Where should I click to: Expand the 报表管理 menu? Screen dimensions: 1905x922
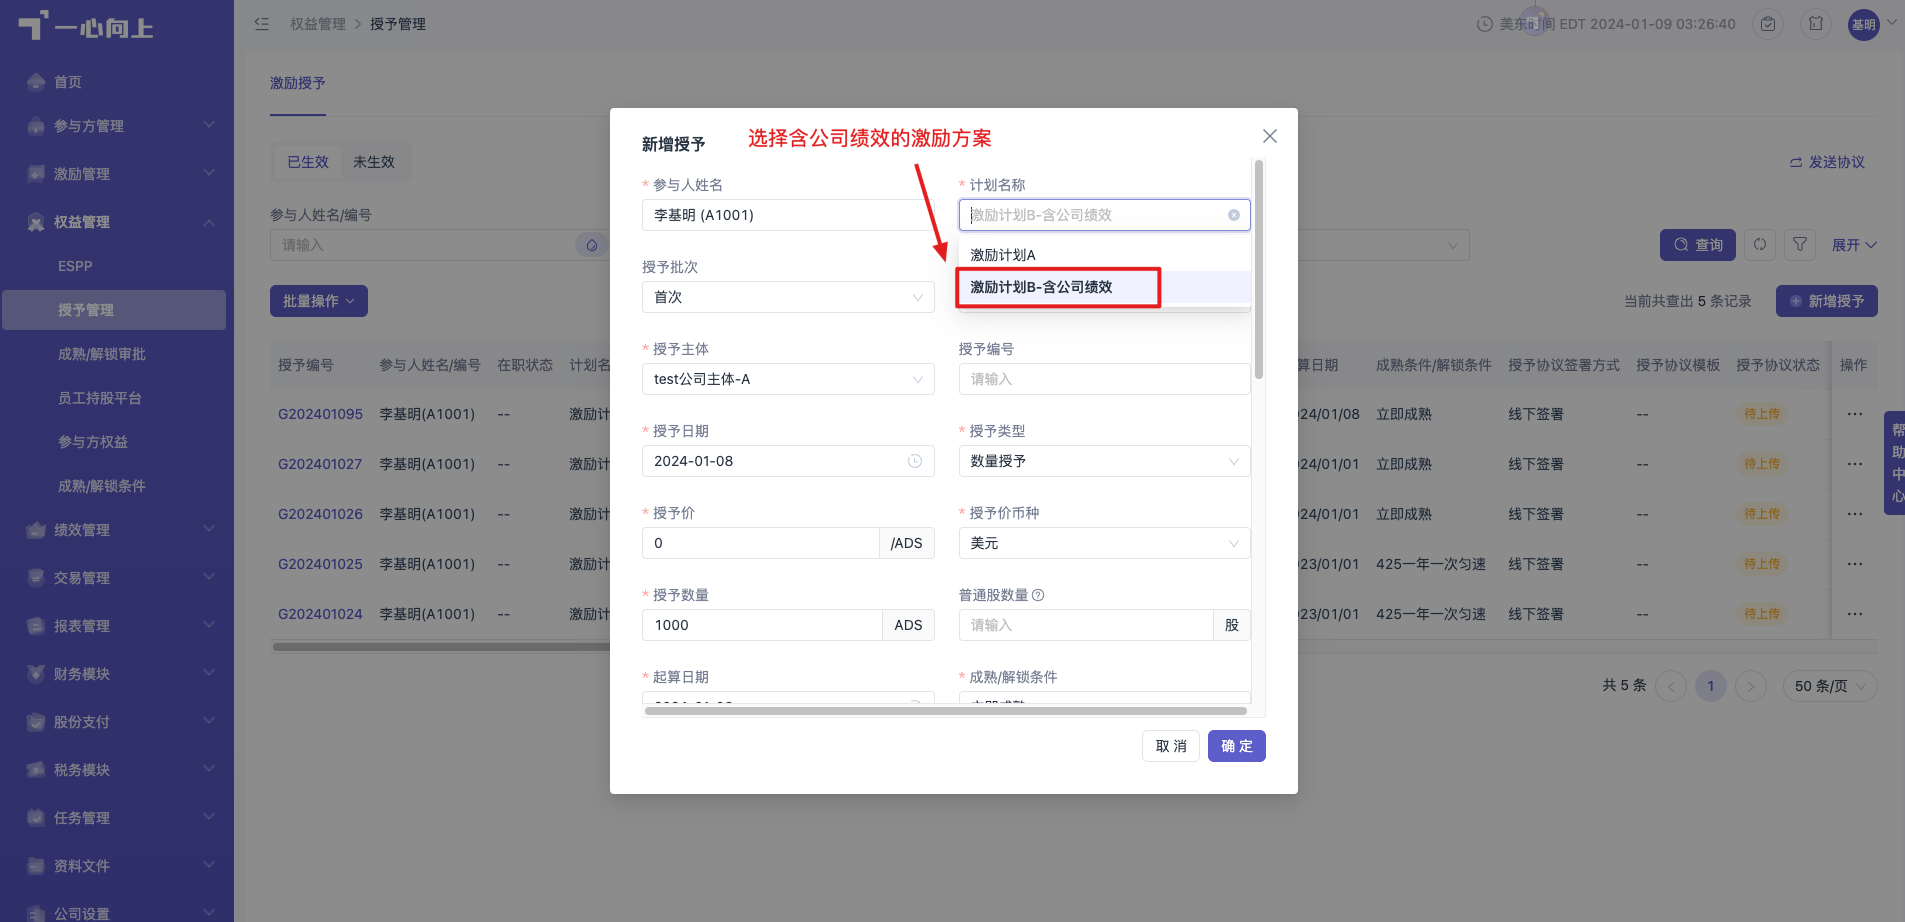coord(117,626)
